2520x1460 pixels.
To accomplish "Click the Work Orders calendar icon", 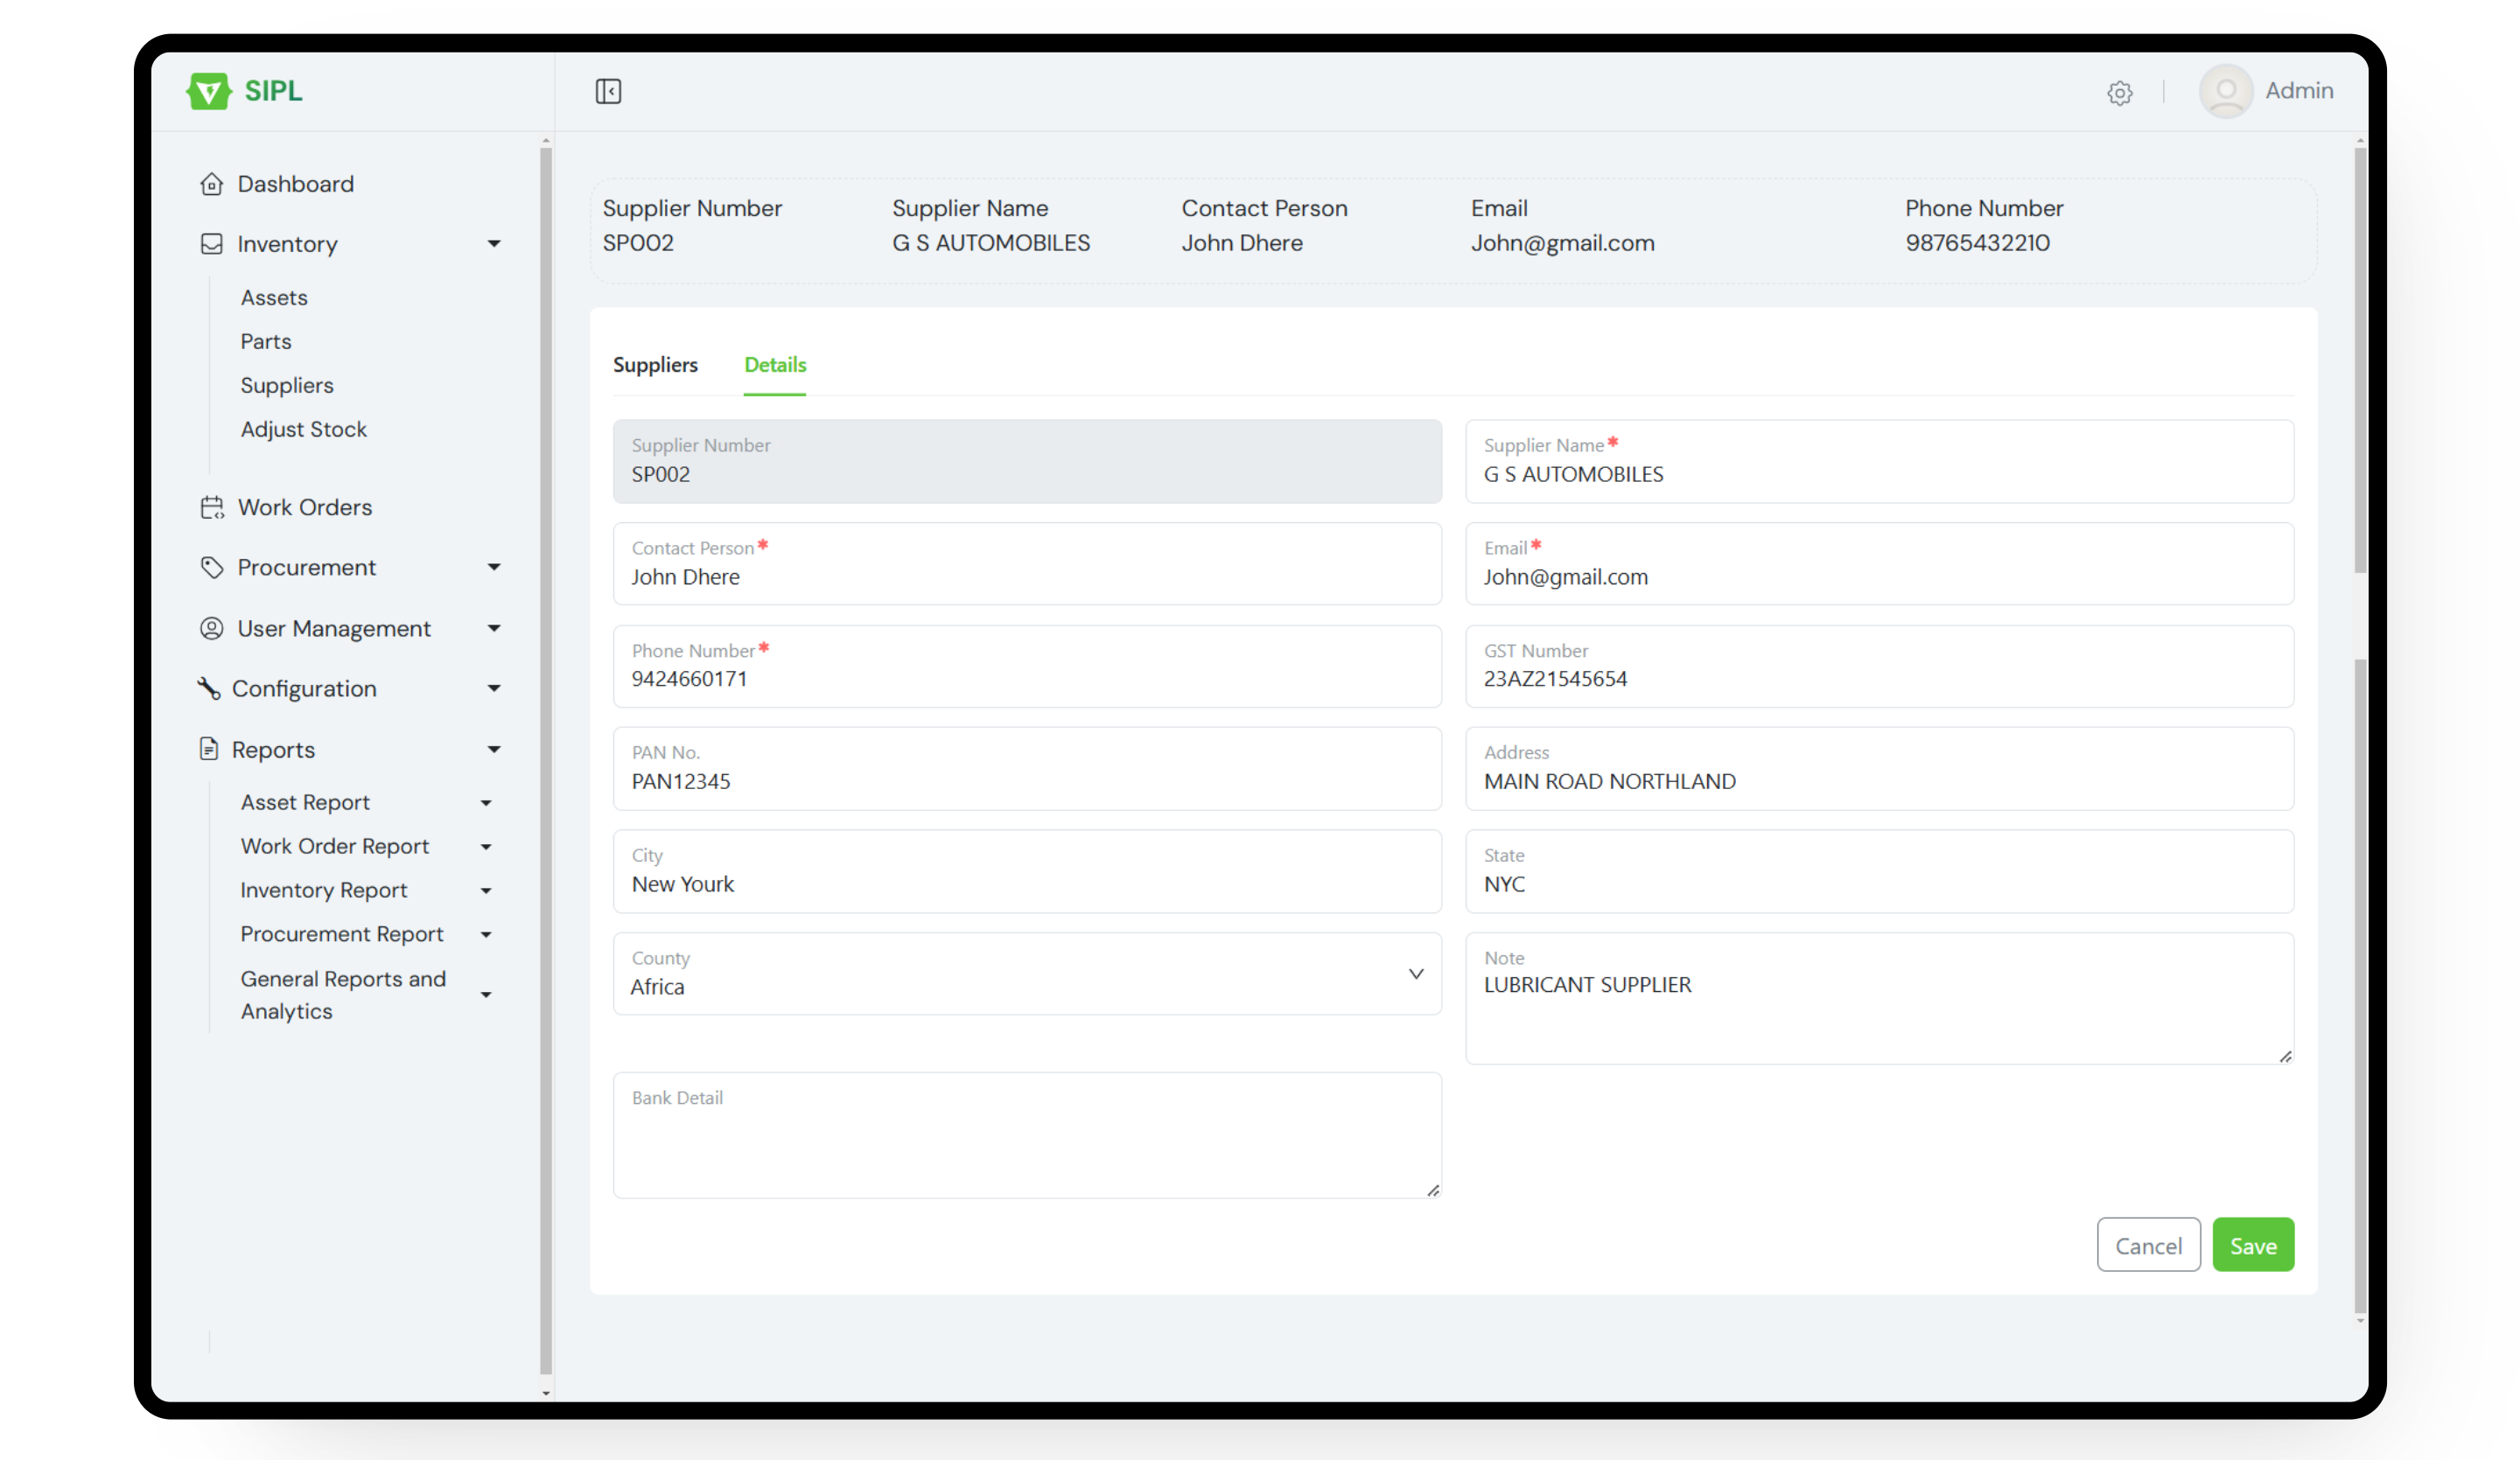I will click(211, 507).
